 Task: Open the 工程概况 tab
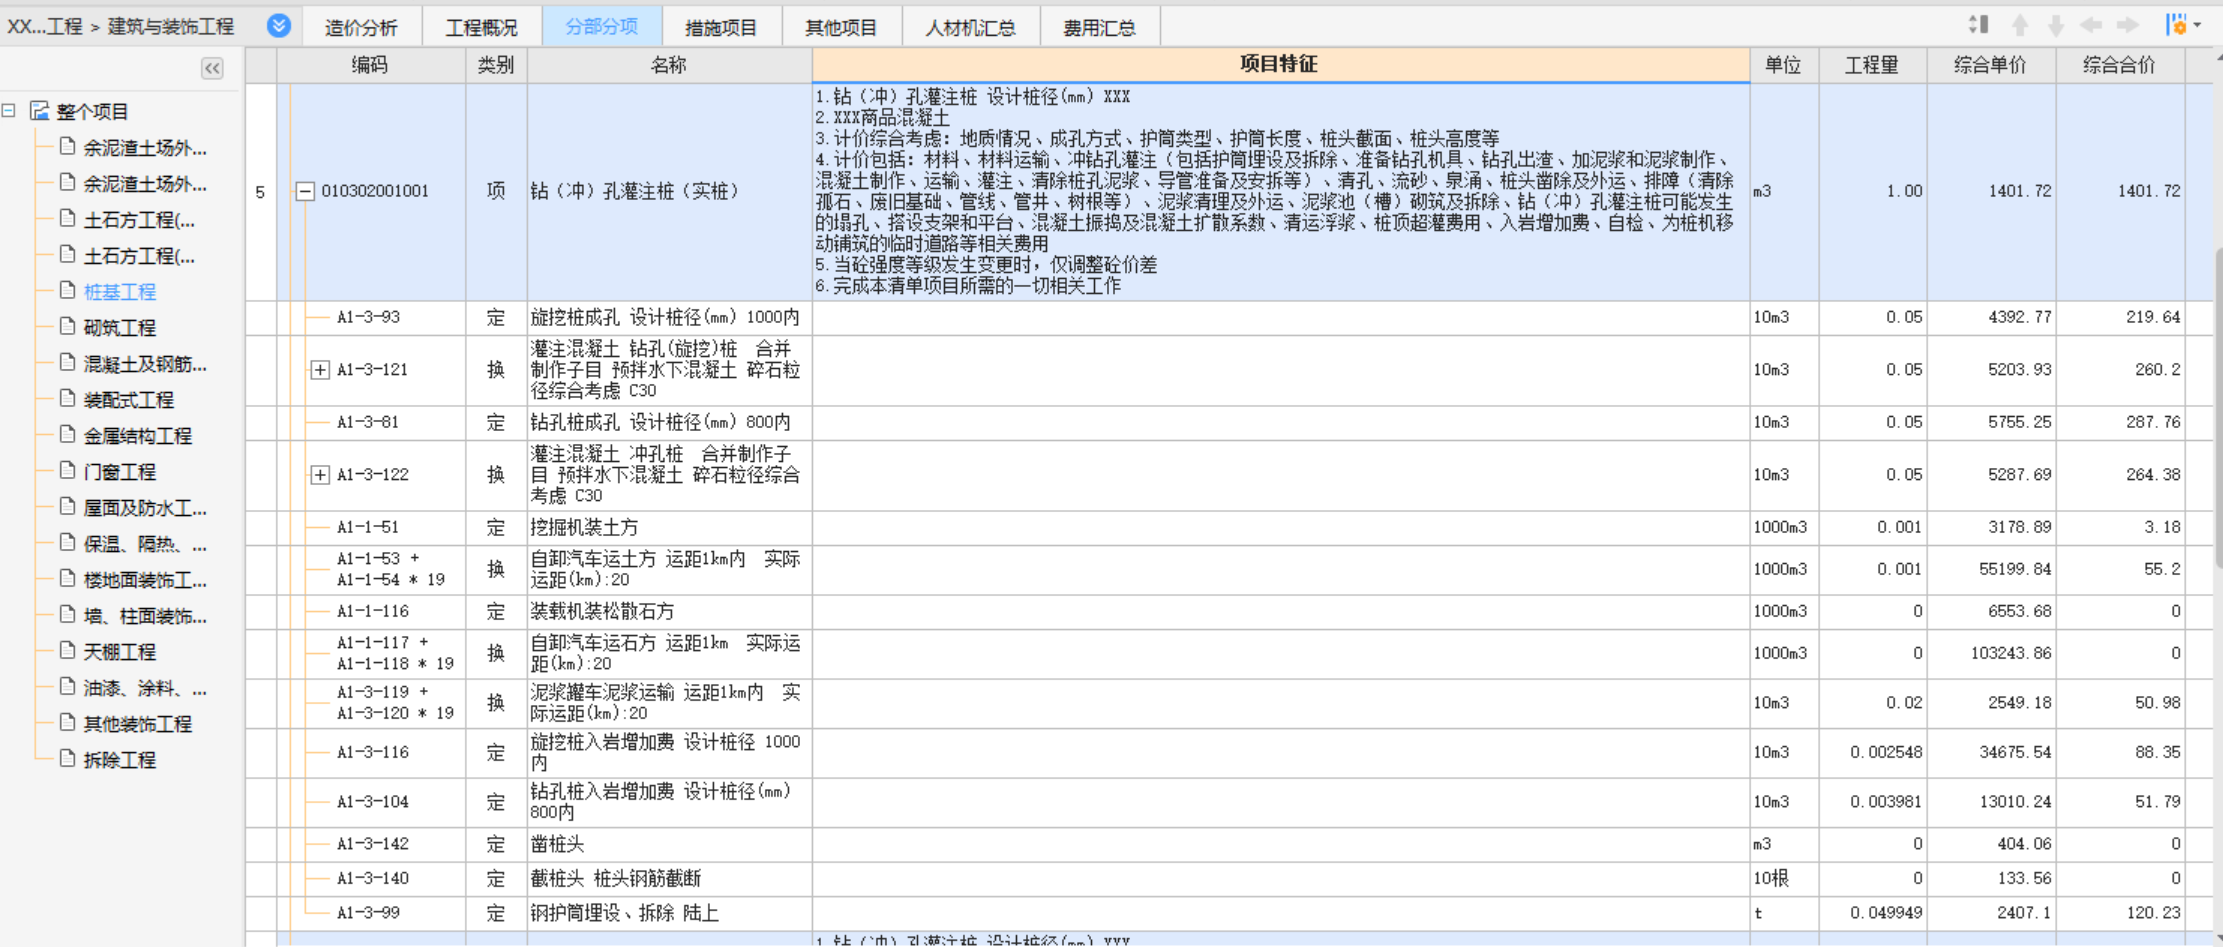482,27
